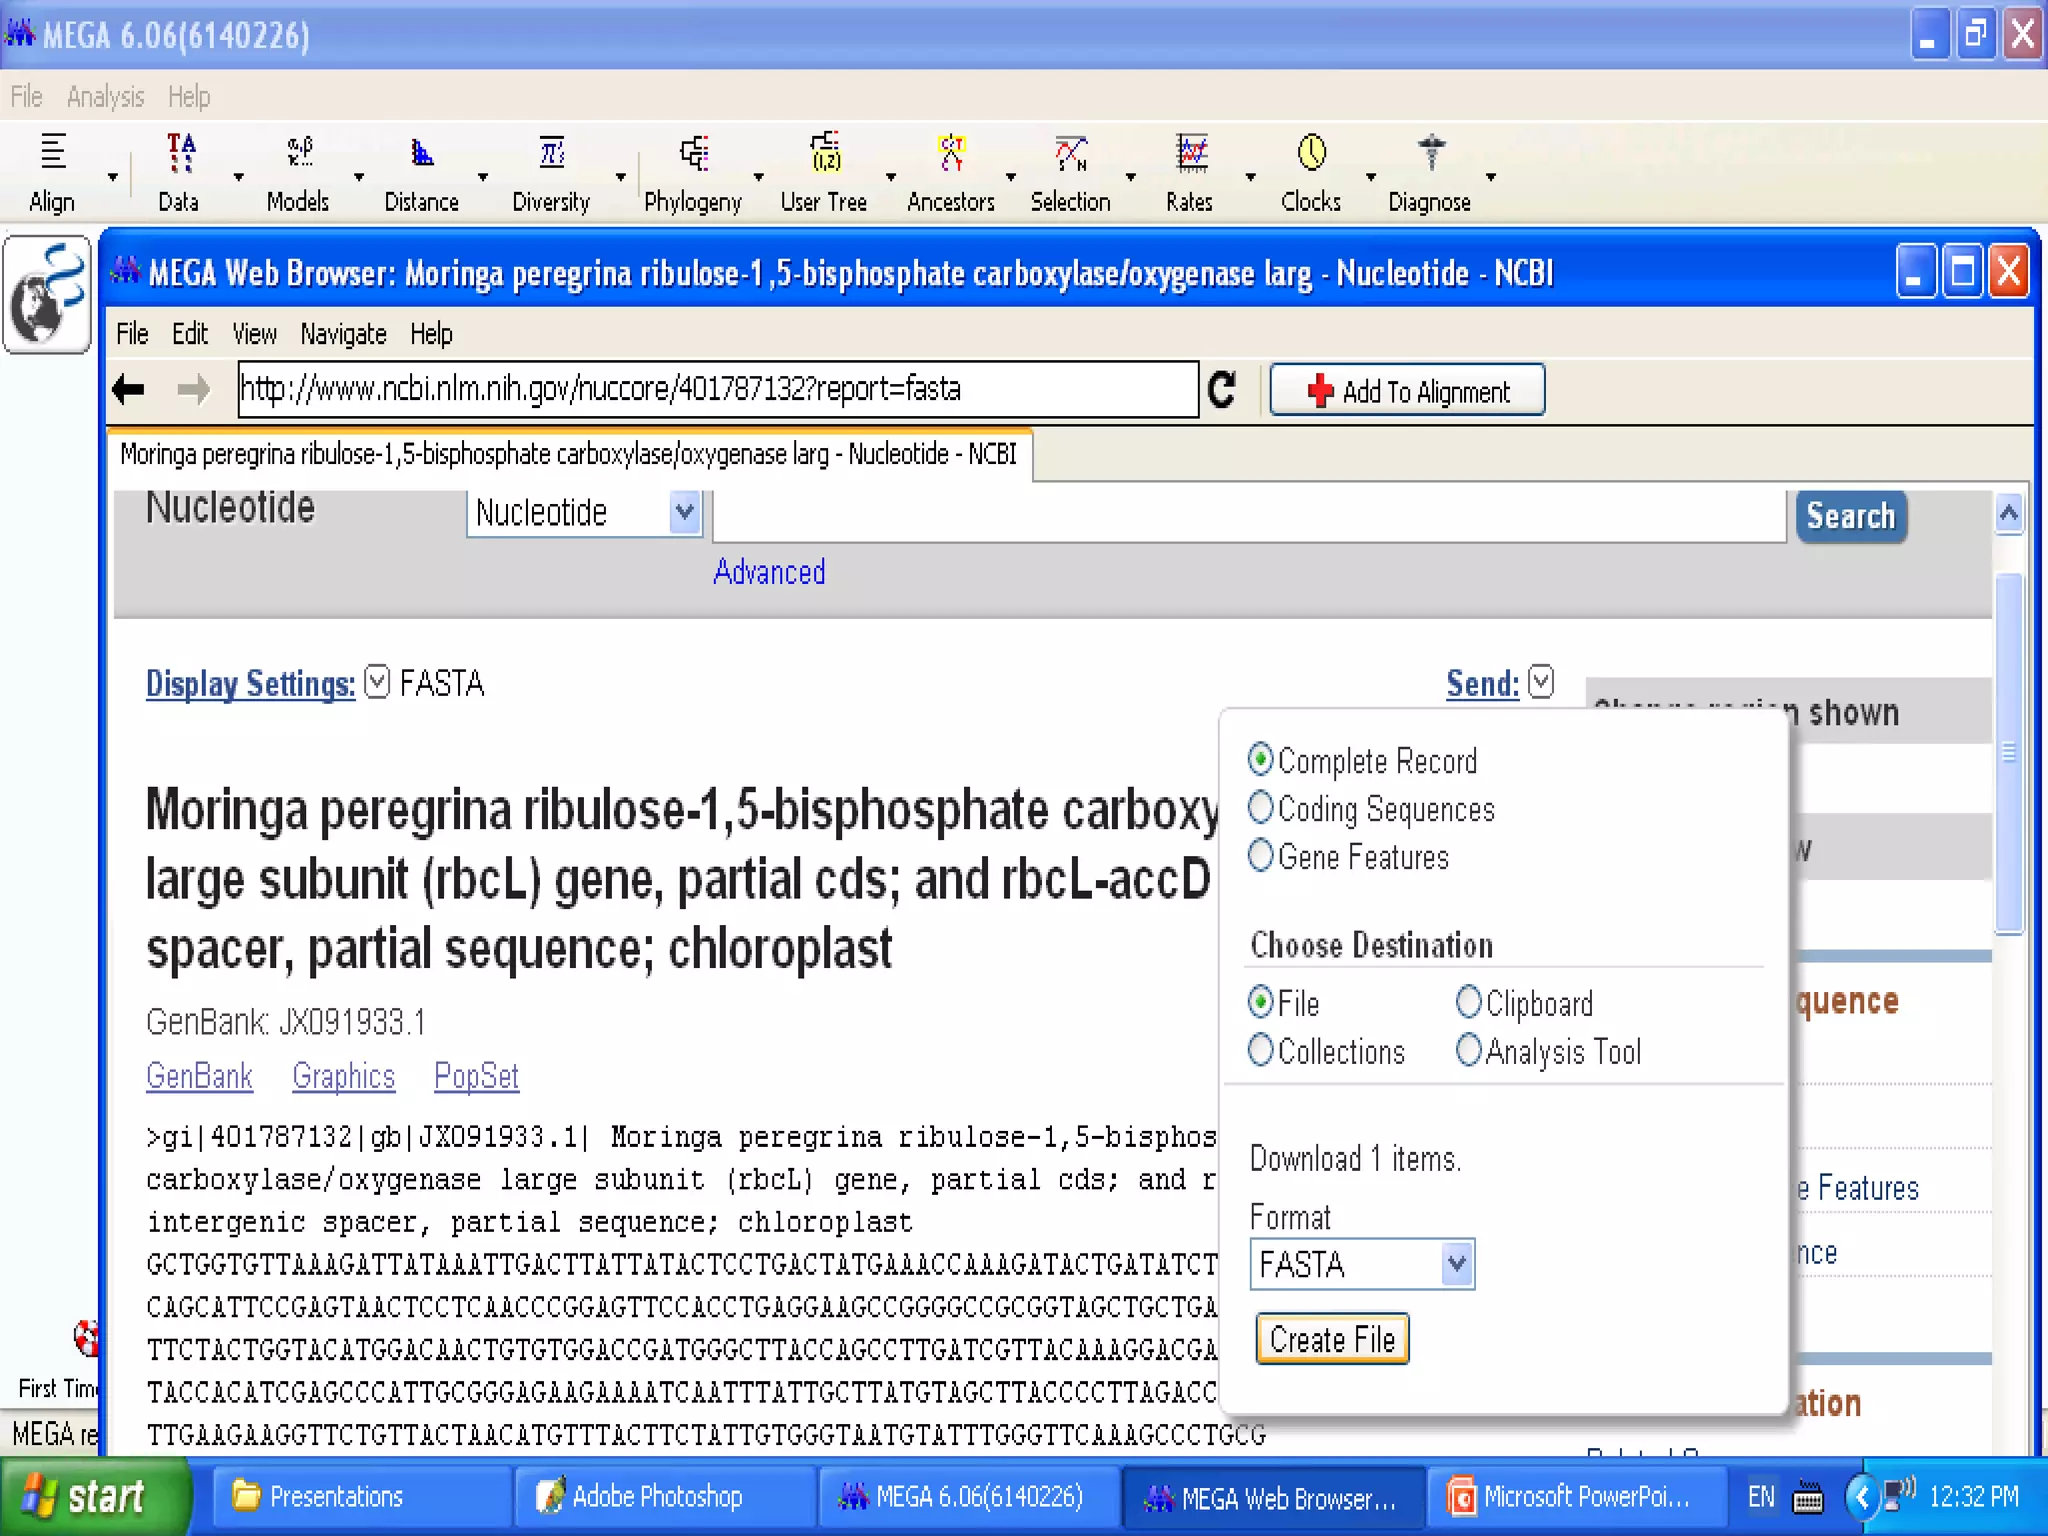This screenshot has height=1536, width=2048.
Task: Open the Advanced search link
Action: pos(769,572)
